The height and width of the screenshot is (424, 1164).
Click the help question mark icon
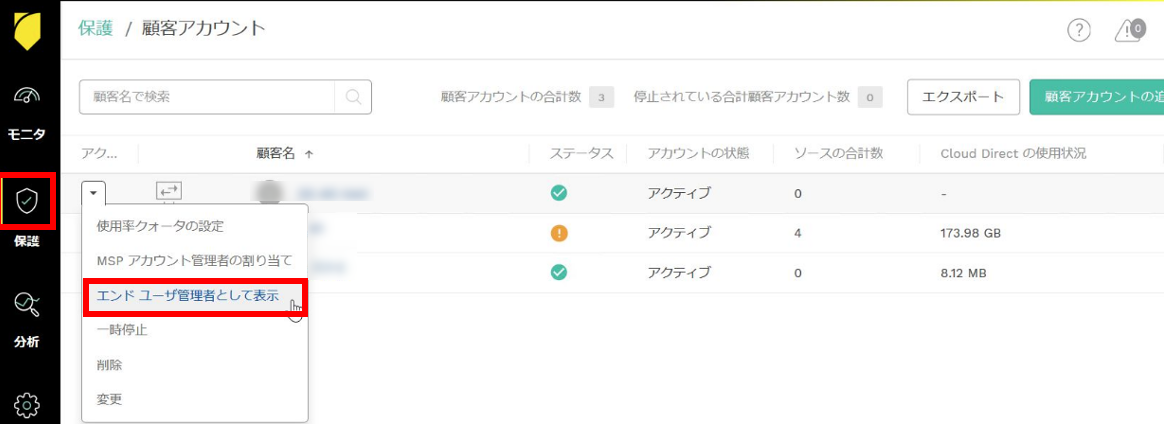pos(1078,31)
